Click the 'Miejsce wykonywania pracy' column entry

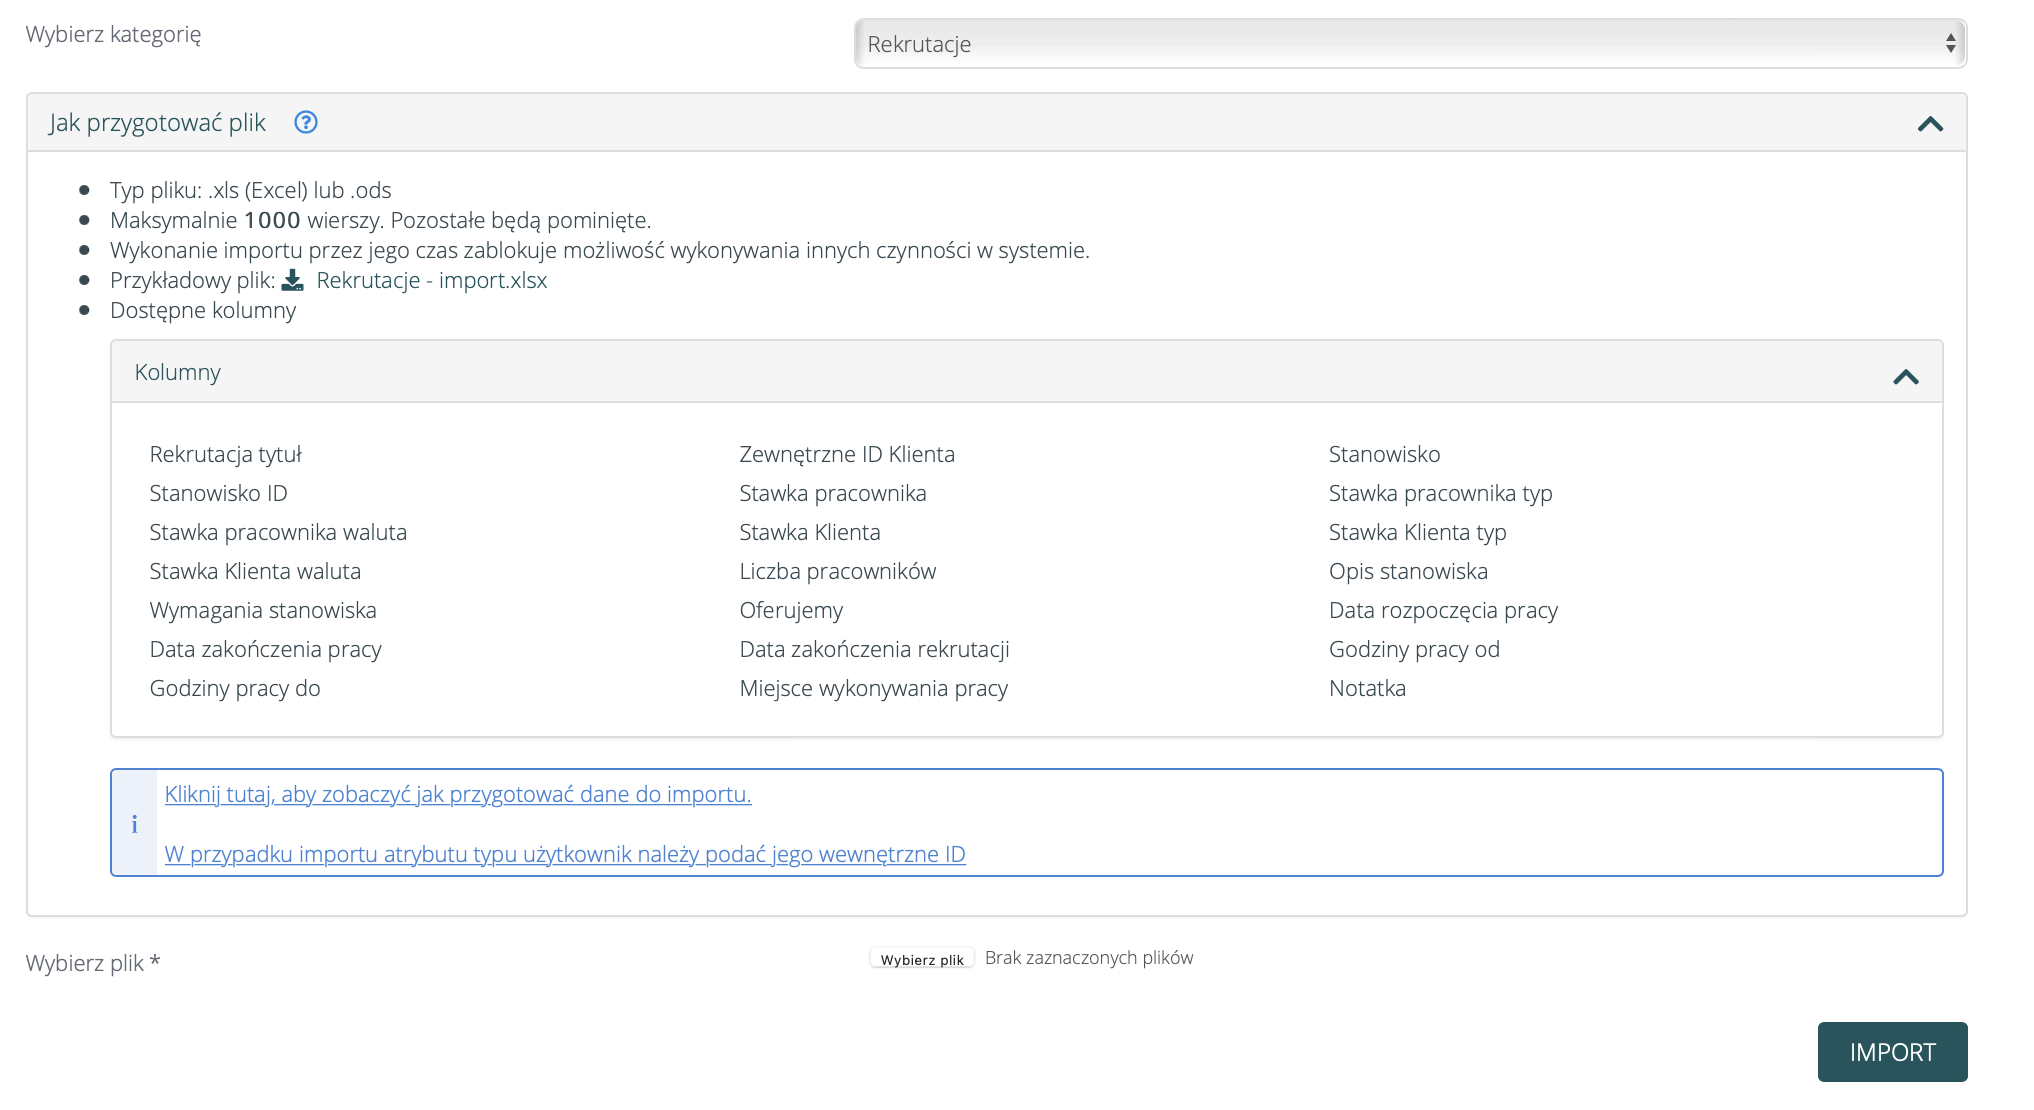[873, 688]
